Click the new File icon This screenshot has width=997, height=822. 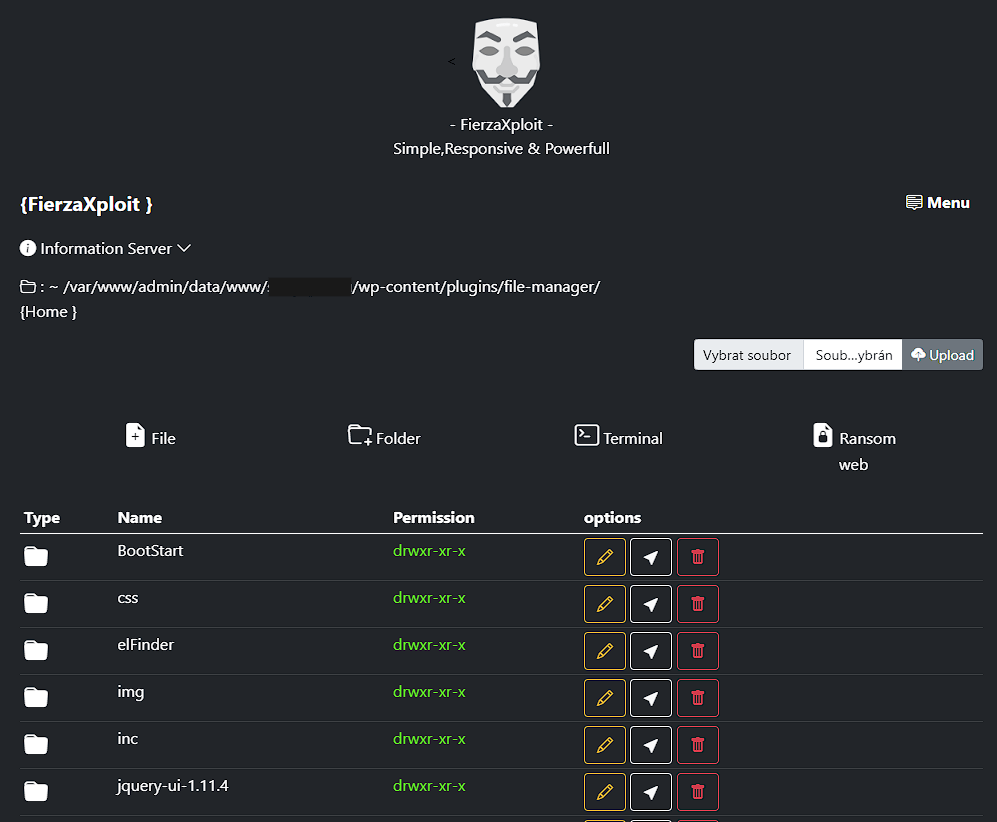(136, 436)
